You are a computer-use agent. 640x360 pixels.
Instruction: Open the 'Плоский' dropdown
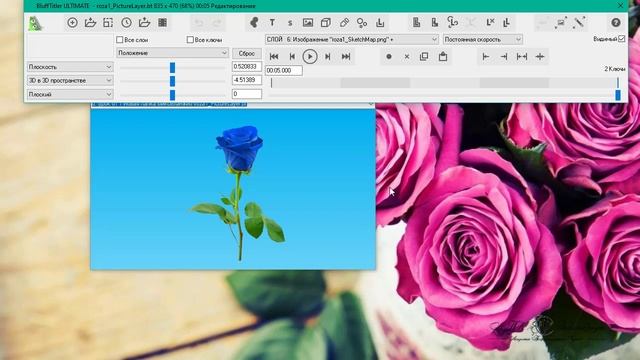pos(70,94)
